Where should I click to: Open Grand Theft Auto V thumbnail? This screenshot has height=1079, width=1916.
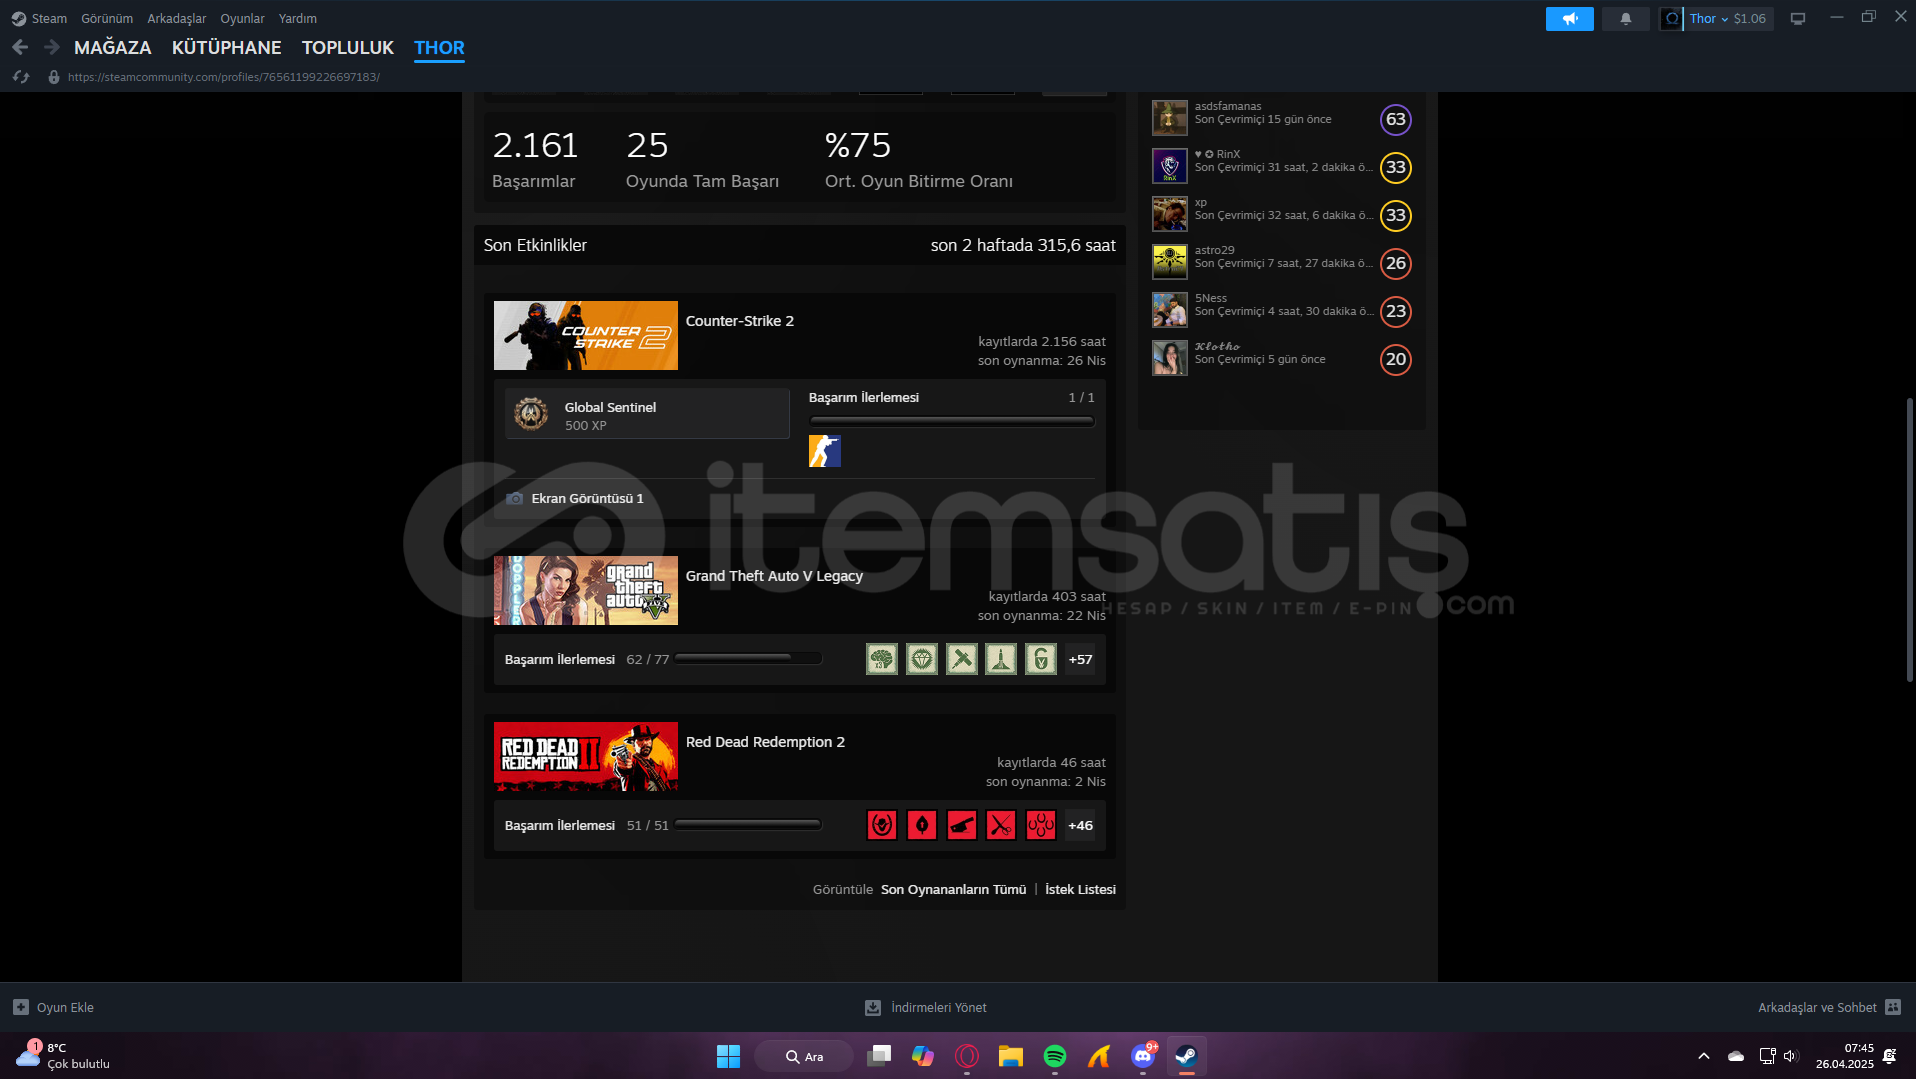coord(586,591)
